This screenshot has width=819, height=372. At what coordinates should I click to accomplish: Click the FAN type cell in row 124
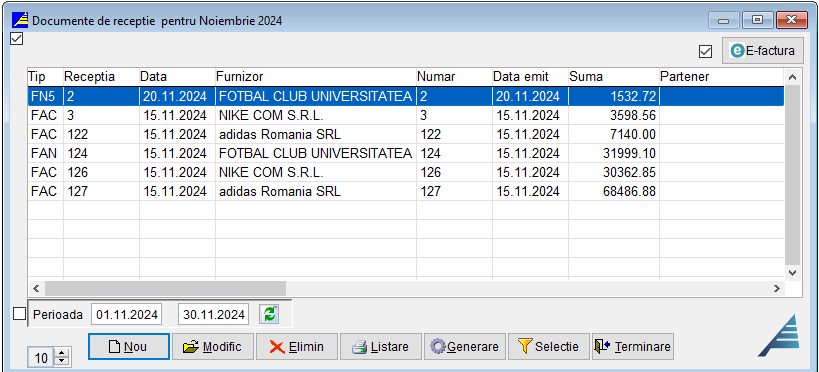(45, 154)
